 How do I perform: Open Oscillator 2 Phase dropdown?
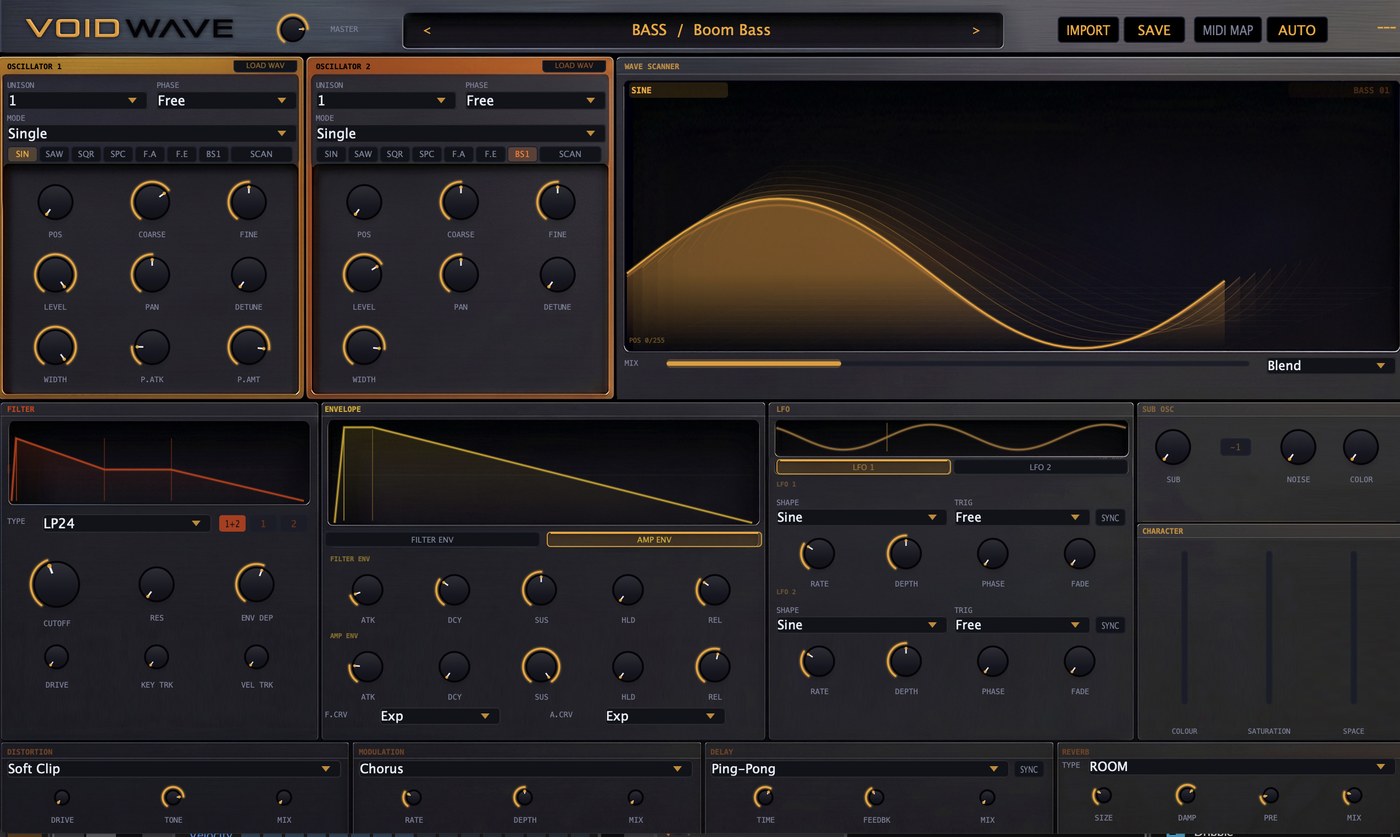[533, 100]
